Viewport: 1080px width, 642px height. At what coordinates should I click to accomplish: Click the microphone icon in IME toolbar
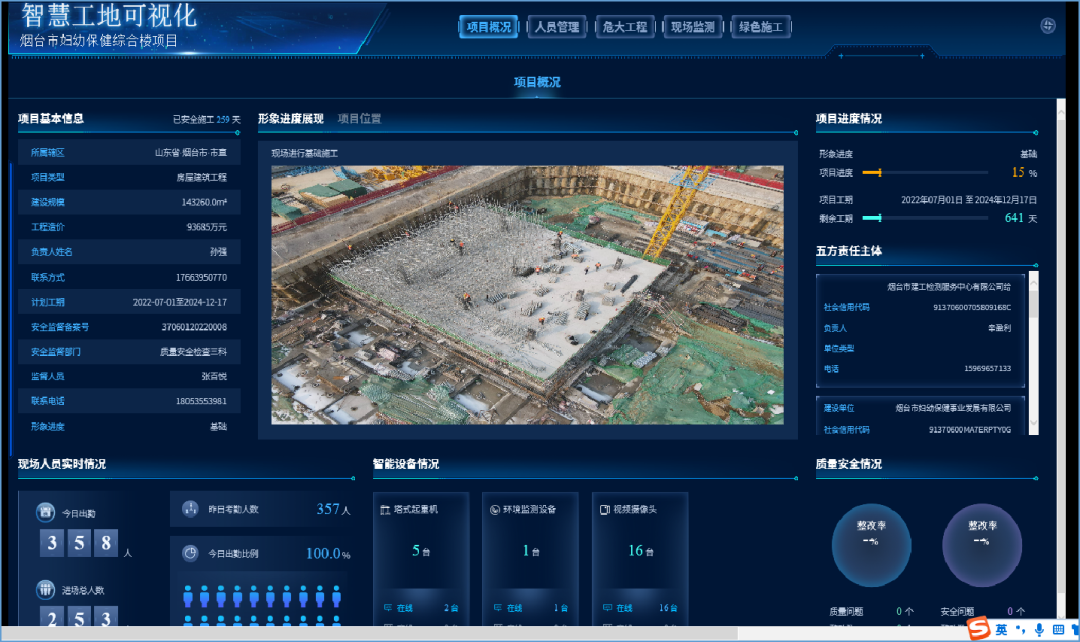pyautogui.click(x=1040, y=629)
